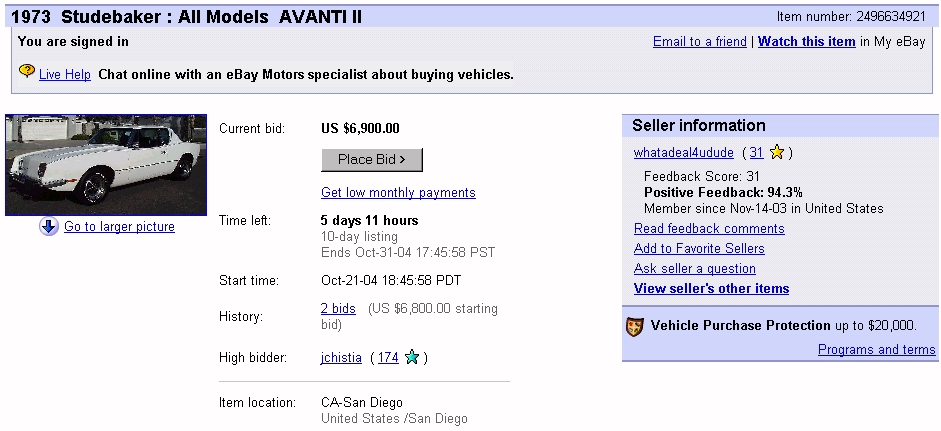The image size is (941, 431).
Task: Open seller whatadeal4udude profile link
Action: [684, 152]
